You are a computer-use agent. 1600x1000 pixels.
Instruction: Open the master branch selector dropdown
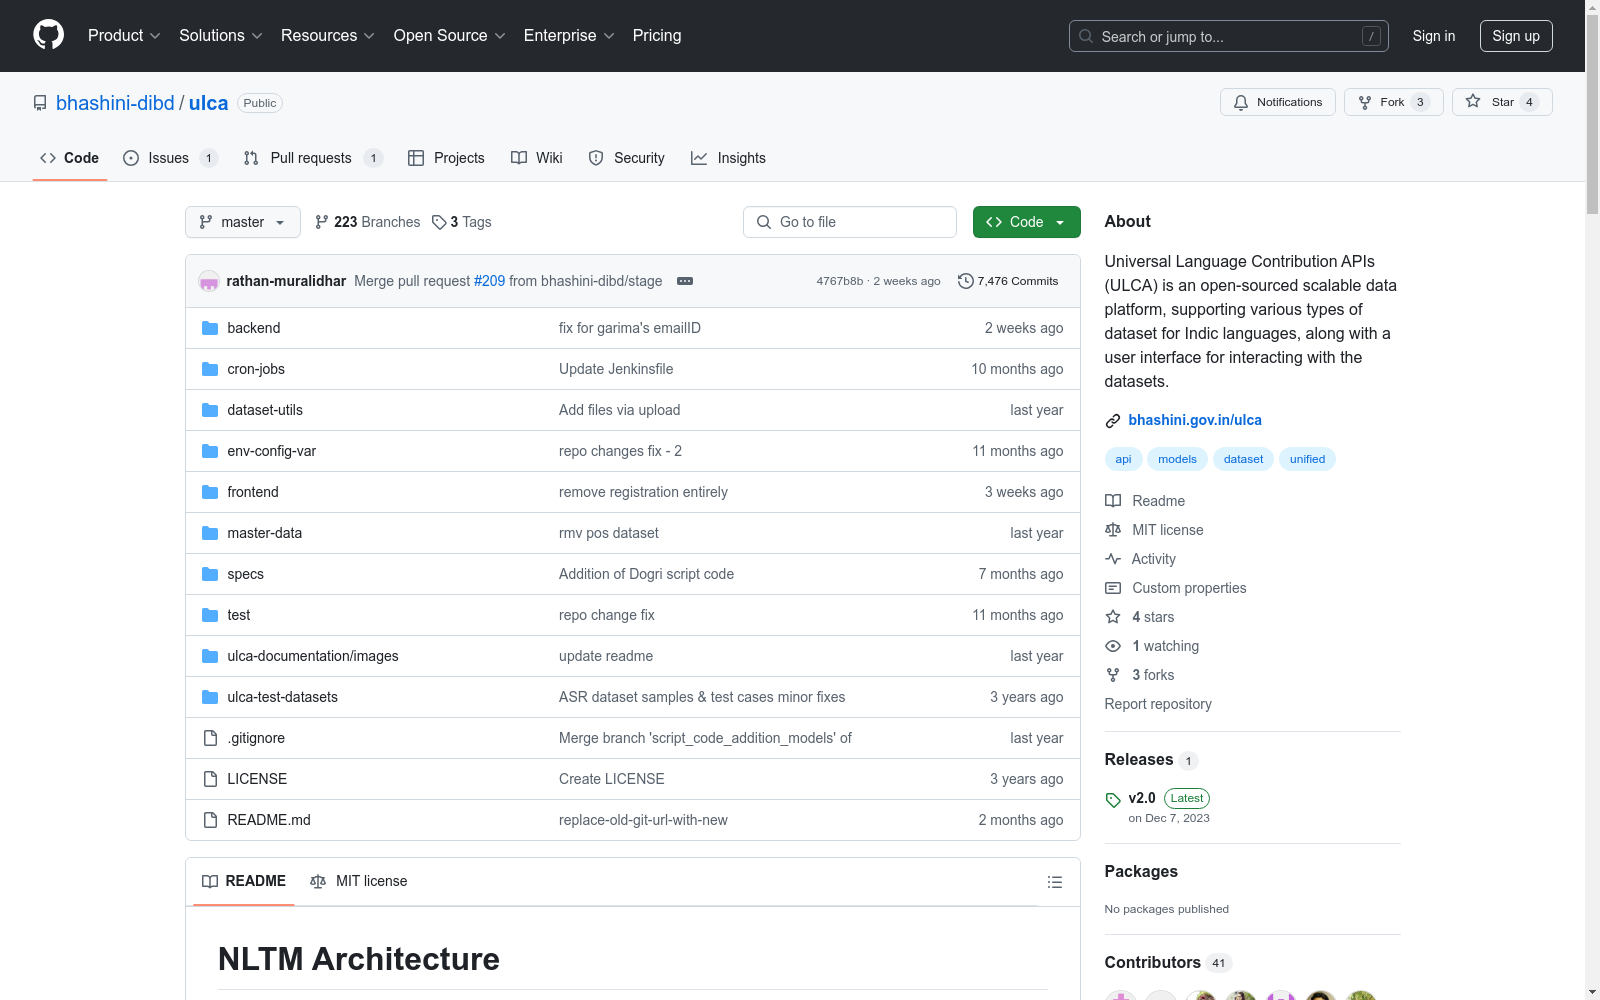[243, 222]
